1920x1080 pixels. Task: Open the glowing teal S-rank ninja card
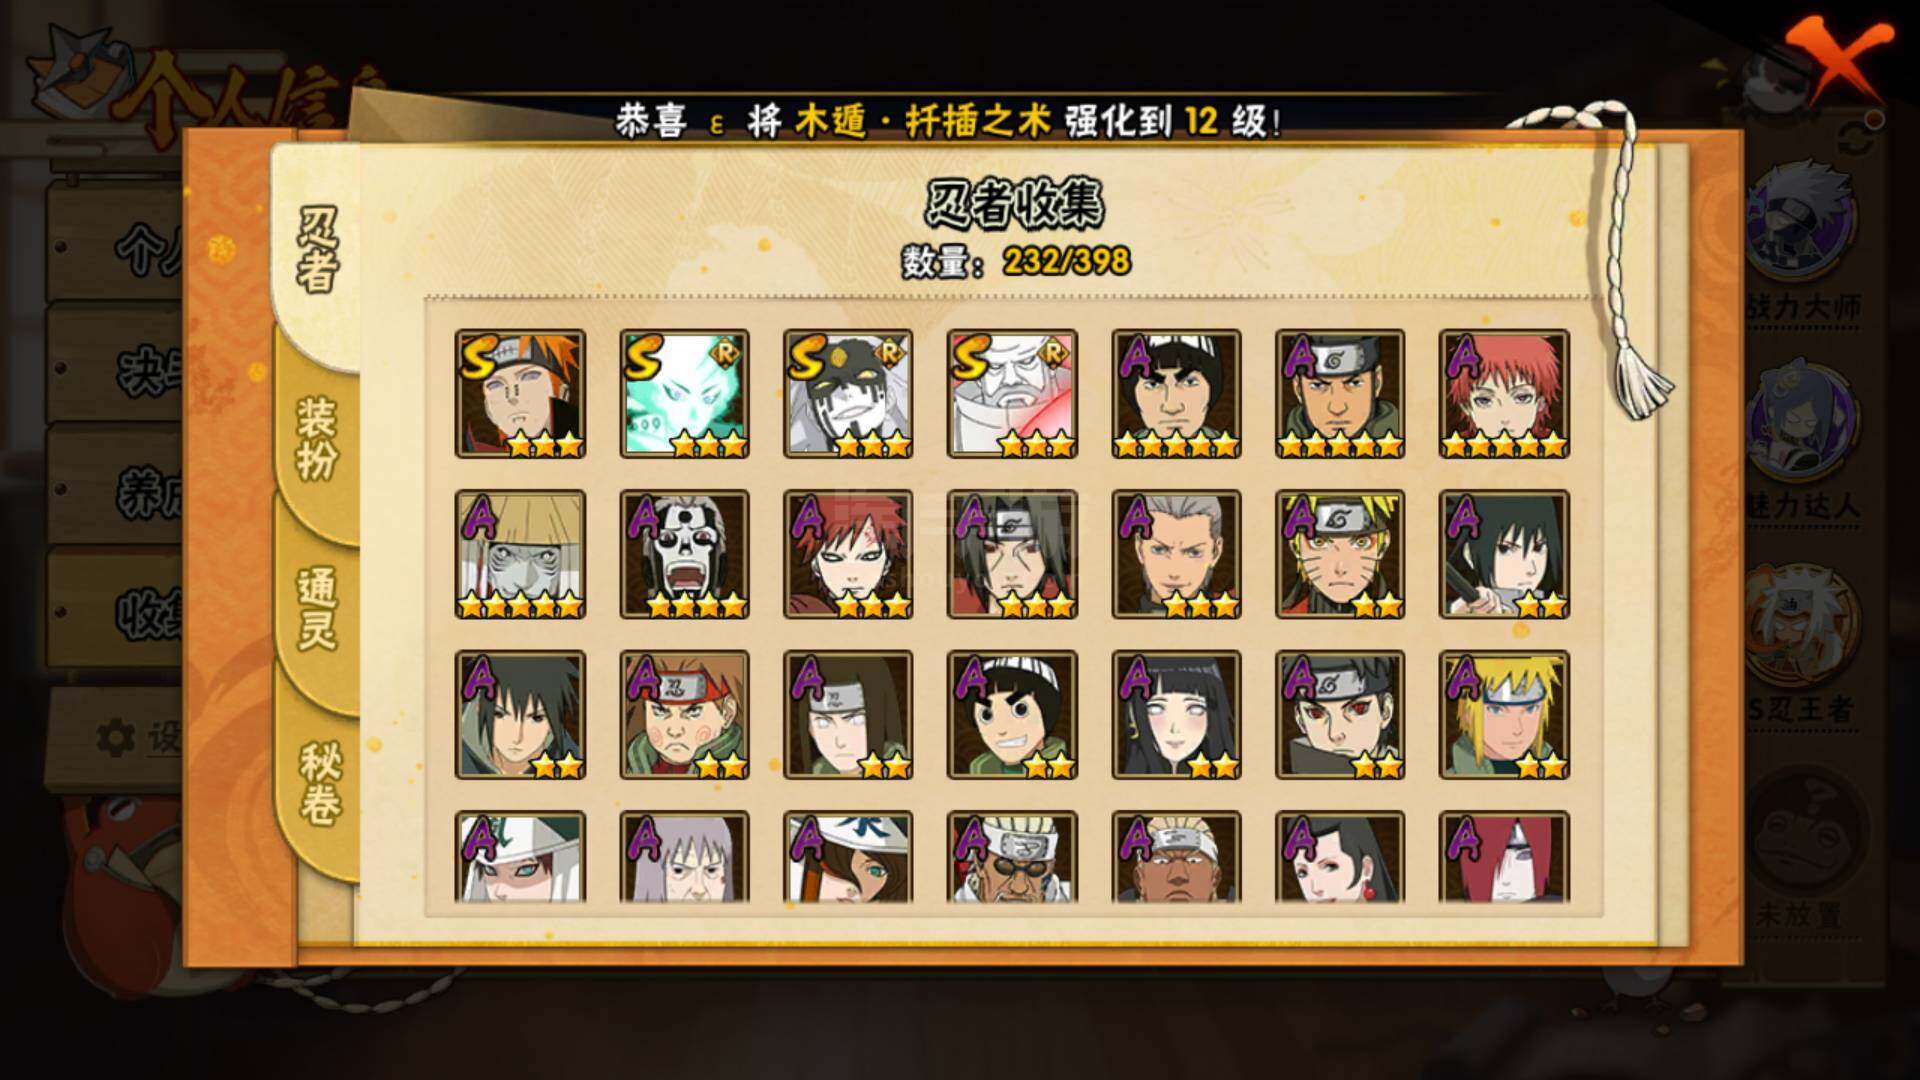coord(684,394)
